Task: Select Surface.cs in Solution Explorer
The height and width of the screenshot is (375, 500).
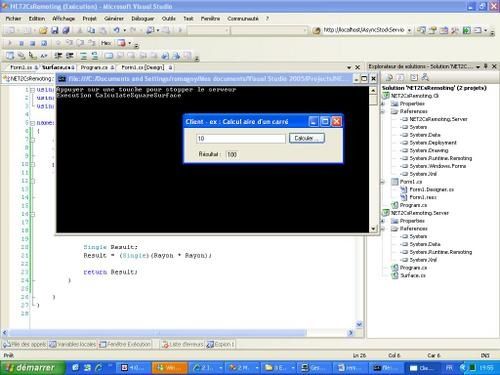Action: tap(413, 275)
